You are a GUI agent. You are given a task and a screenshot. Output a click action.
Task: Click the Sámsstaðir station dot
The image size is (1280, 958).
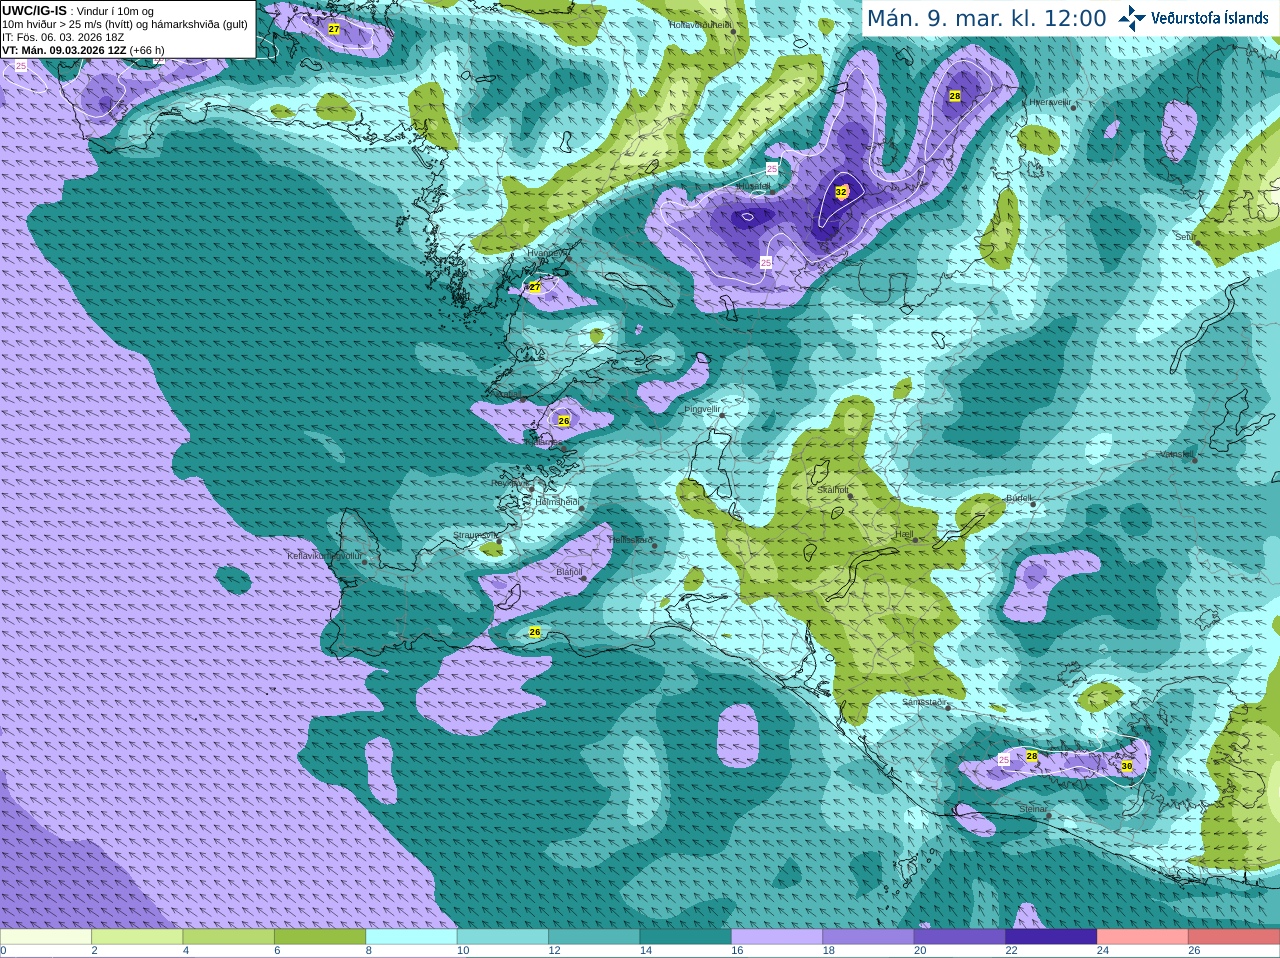click(948, 708)
